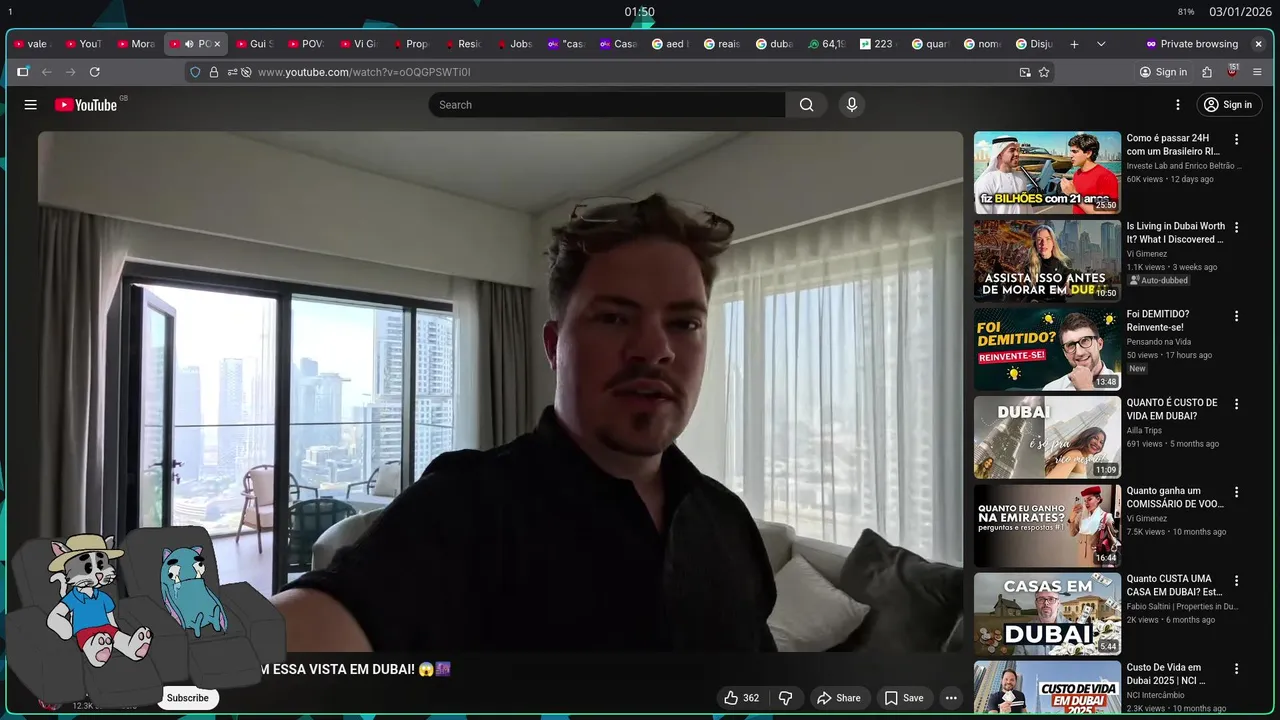Switch to the 'vale' tab

click(x=32, y=44)
